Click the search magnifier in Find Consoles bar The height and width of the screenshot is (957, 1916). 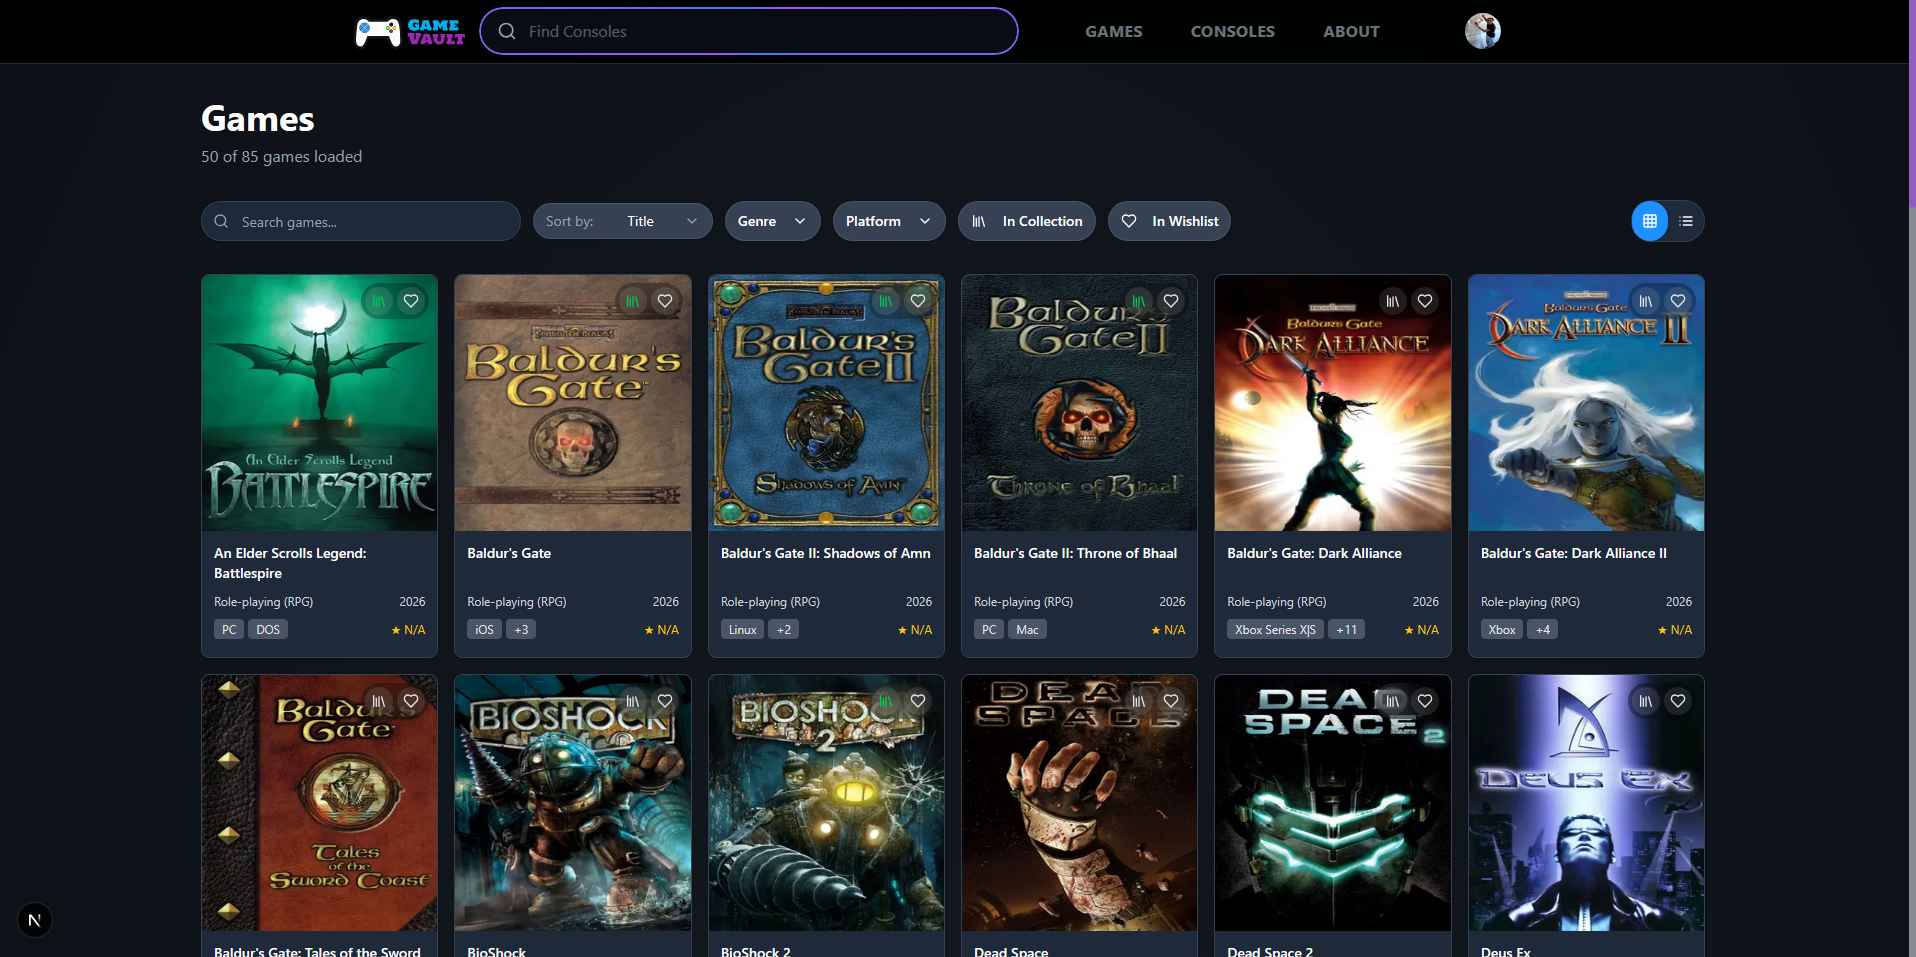[508, 31]
